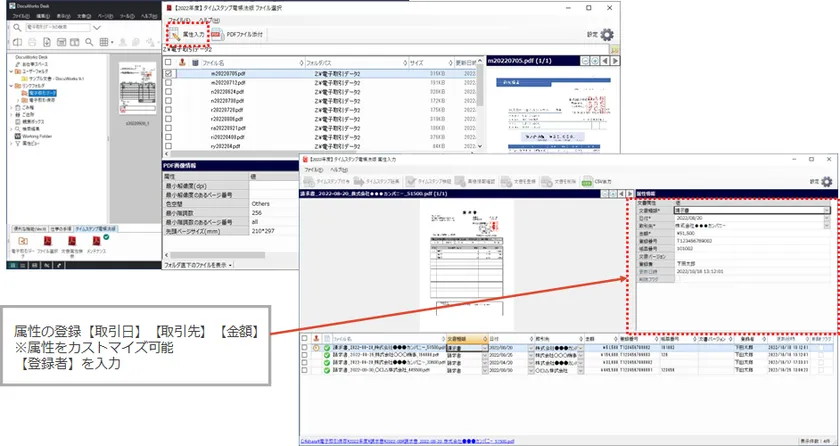Open the 設定 gear in attribute input window
The height and width of the screenshot is (446, 840).
829,182
